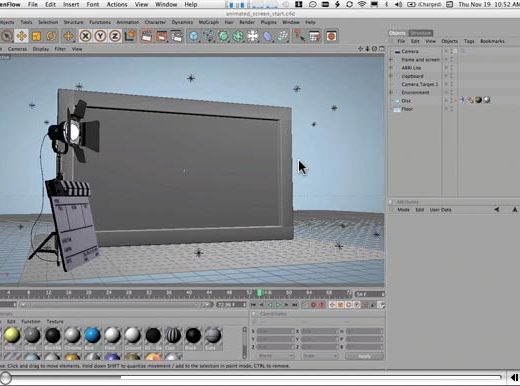Click the dark sphere texture tag on Disc

pos(479,100)
